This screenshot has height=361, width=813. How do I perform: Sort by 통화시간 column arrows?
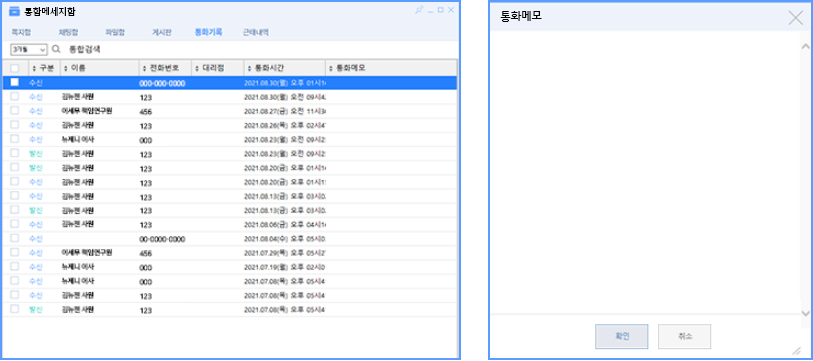pyautogui.click(x=249, y=68)
